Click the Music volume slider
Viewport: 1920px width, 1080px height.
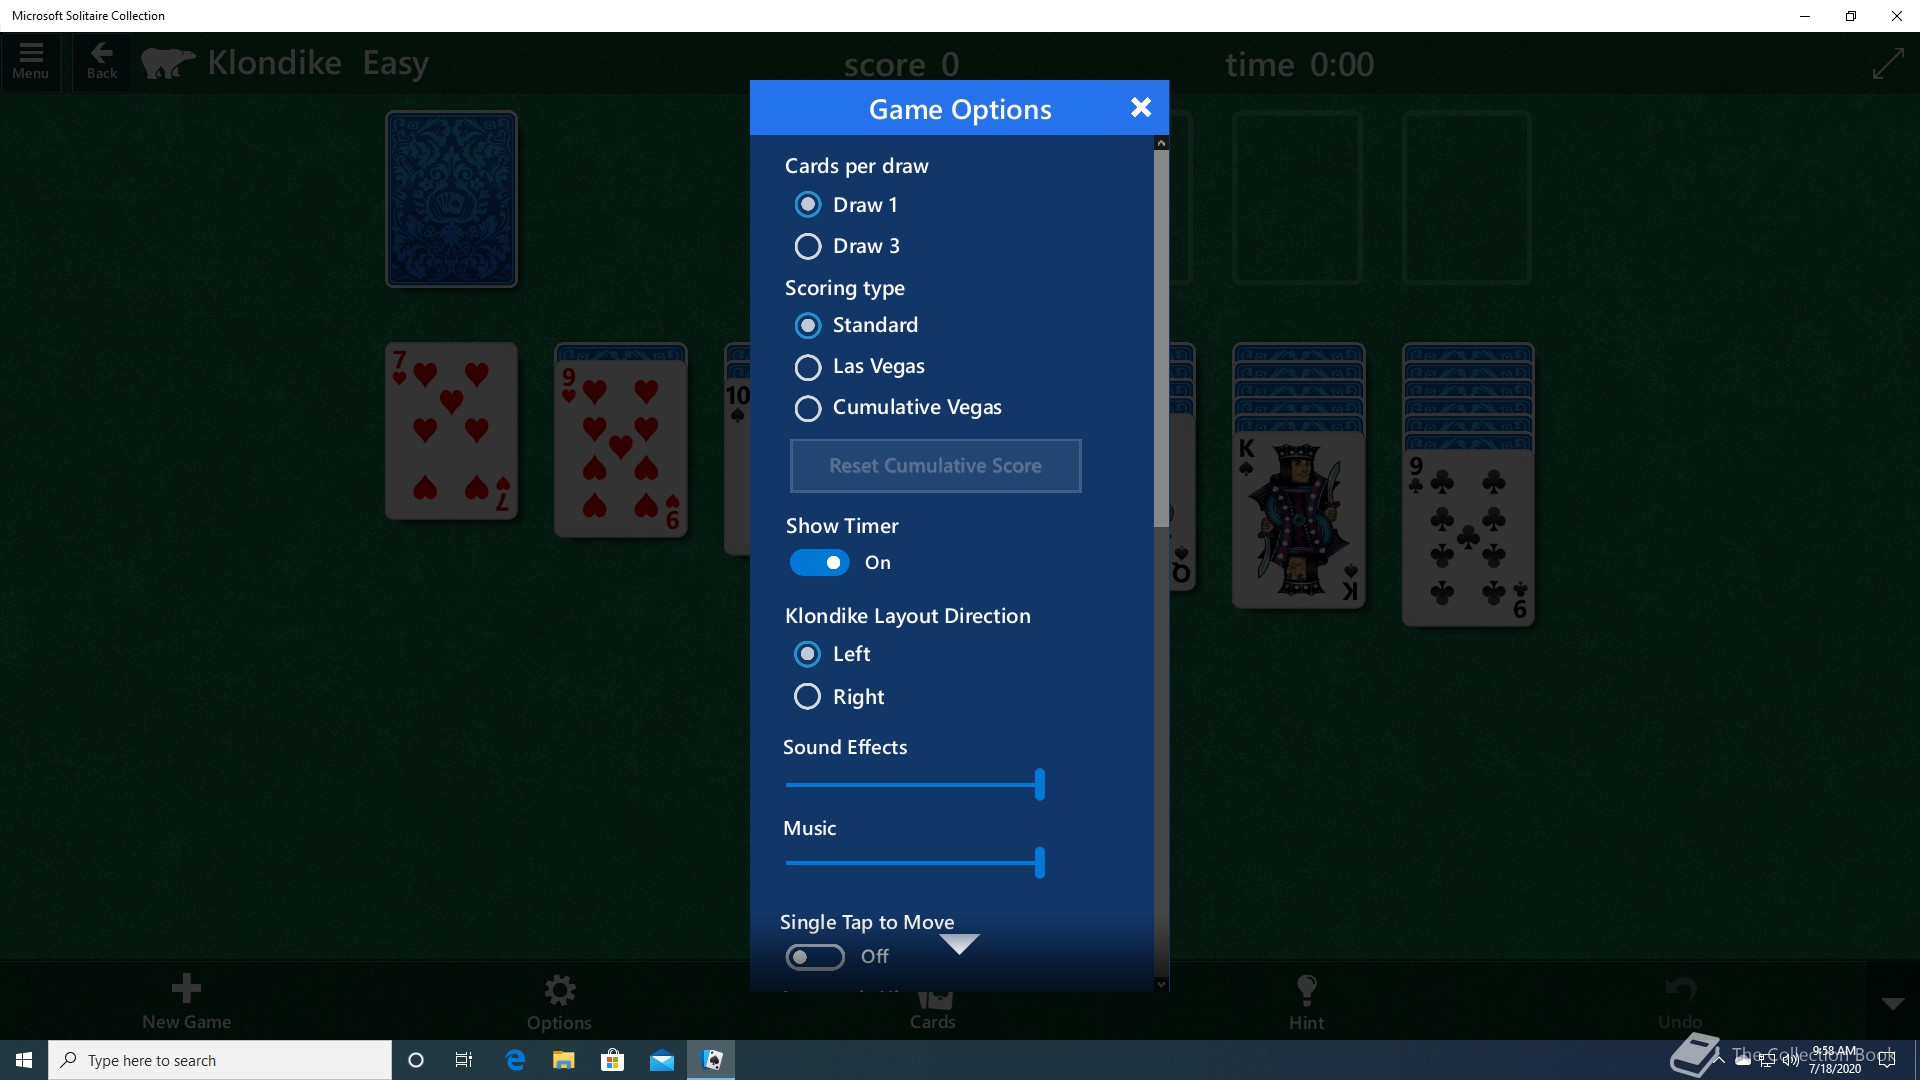[915, 863]
